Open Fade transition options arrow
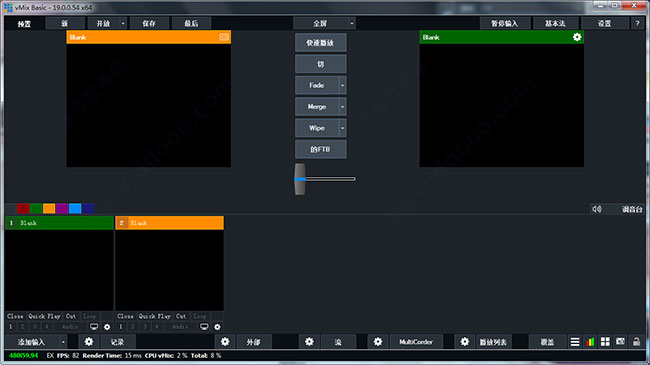Screen dimensions: 650x365 point(342,85)
